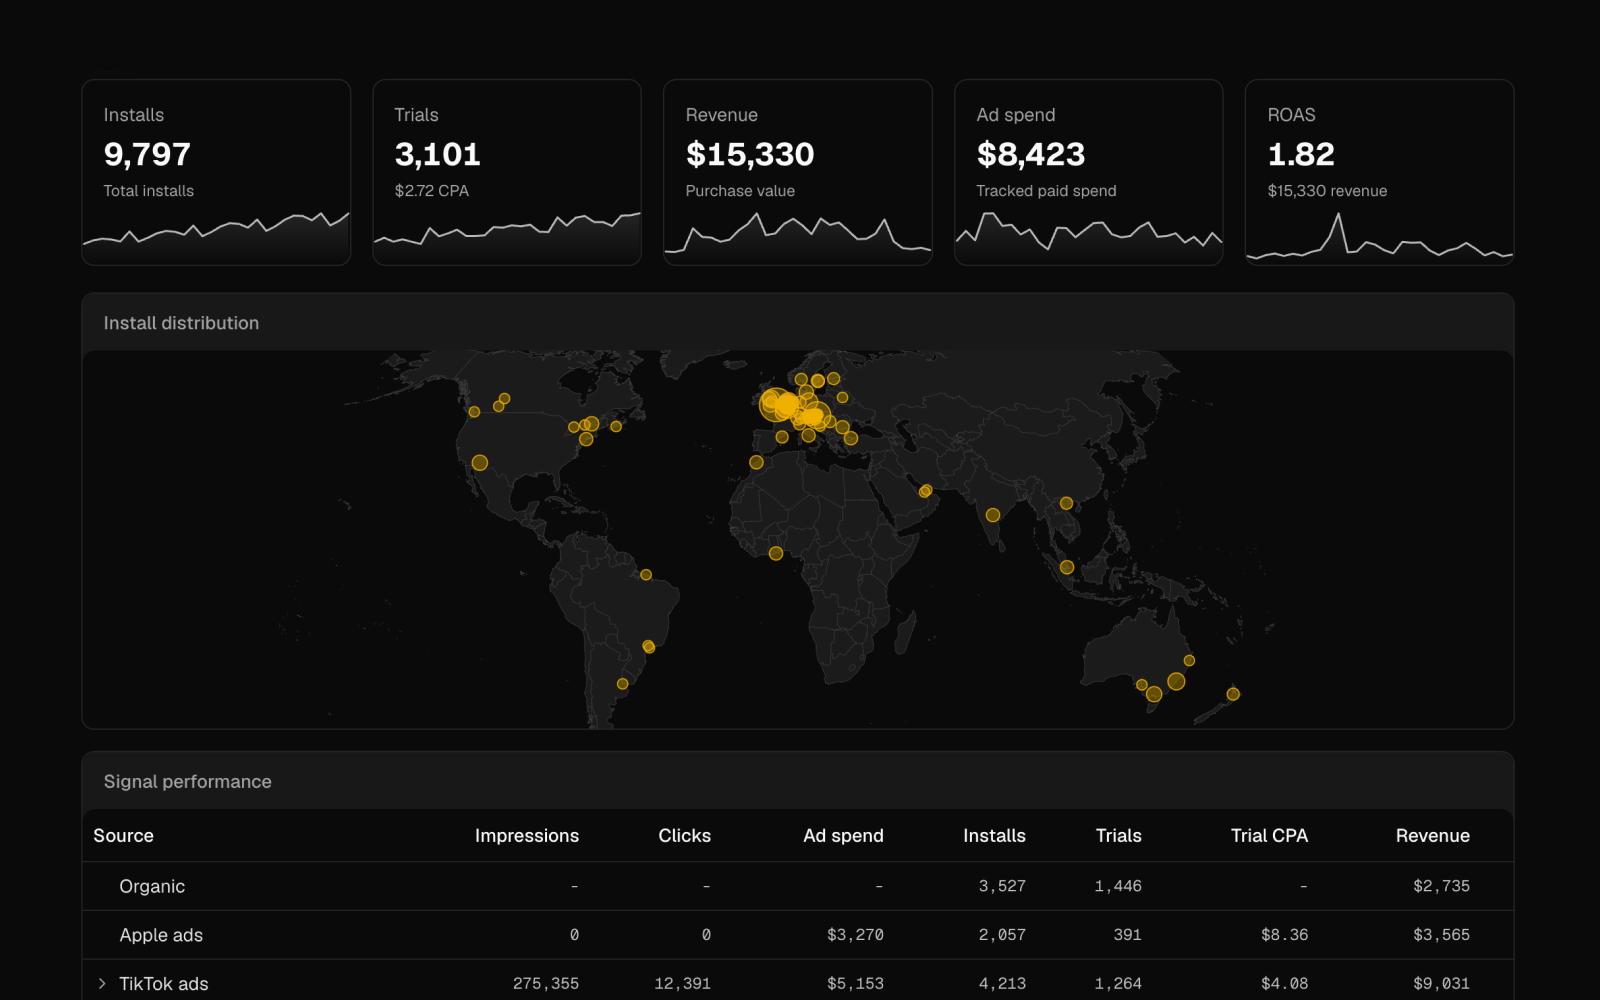This screenshot has height=1000, width=1600.
Task: Click Organic installs value 3,527
Action: (1002, 886)
